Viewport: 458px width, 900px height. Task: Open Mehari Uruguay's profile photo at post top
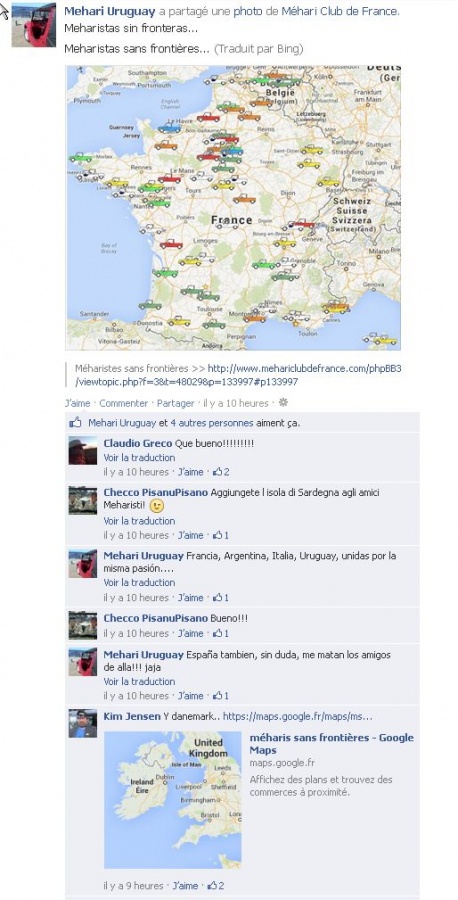34,25
